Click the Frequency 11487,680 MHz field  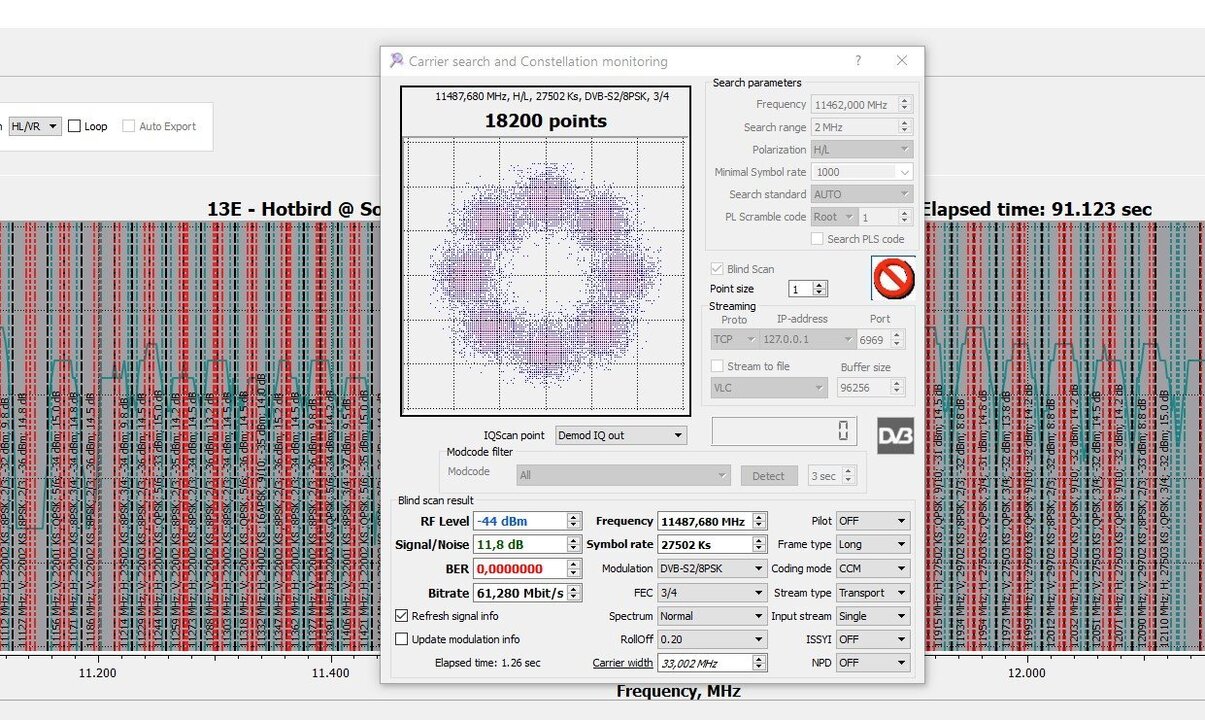(703, 521)
